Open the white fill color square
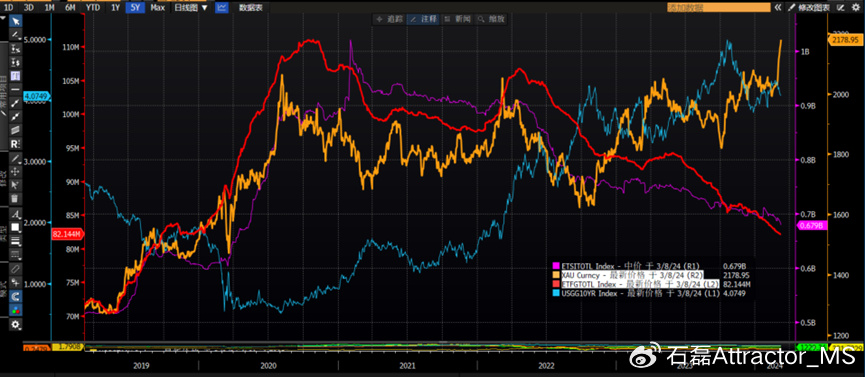The image size is (865, 377). click(x=15, y=227)
